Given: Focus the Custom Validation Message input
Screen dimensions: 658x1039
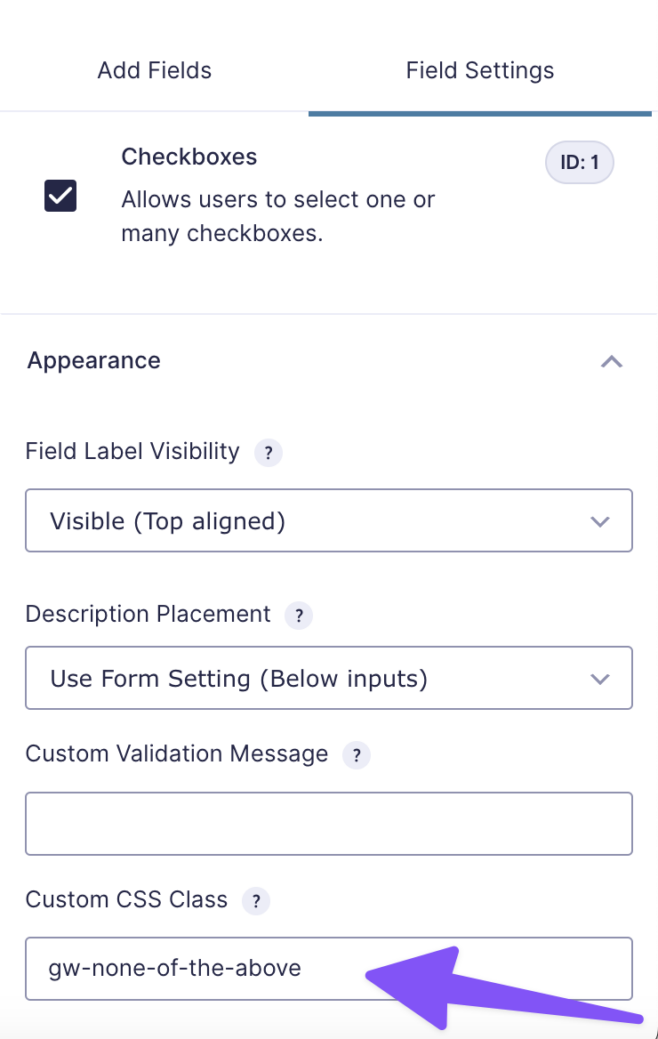Looking at the screenshot, I should (329, 824).
